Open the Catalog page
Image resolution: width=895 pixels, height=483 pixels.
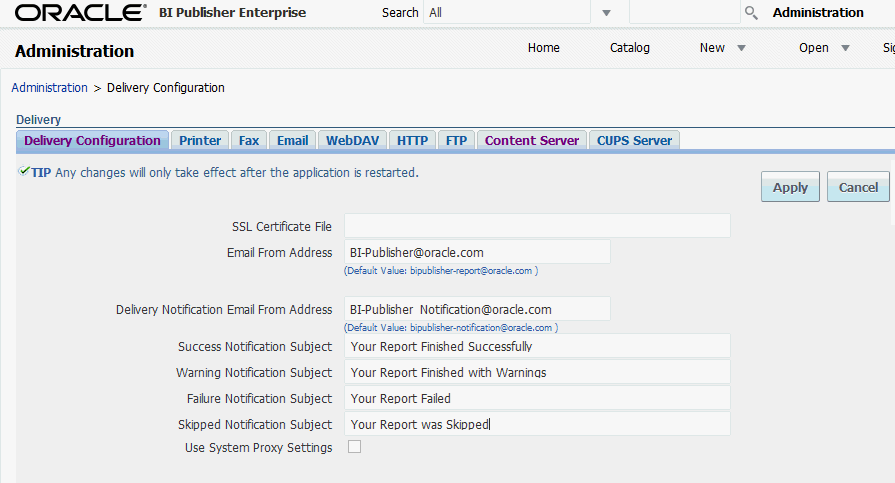click(x=630, y=48)
